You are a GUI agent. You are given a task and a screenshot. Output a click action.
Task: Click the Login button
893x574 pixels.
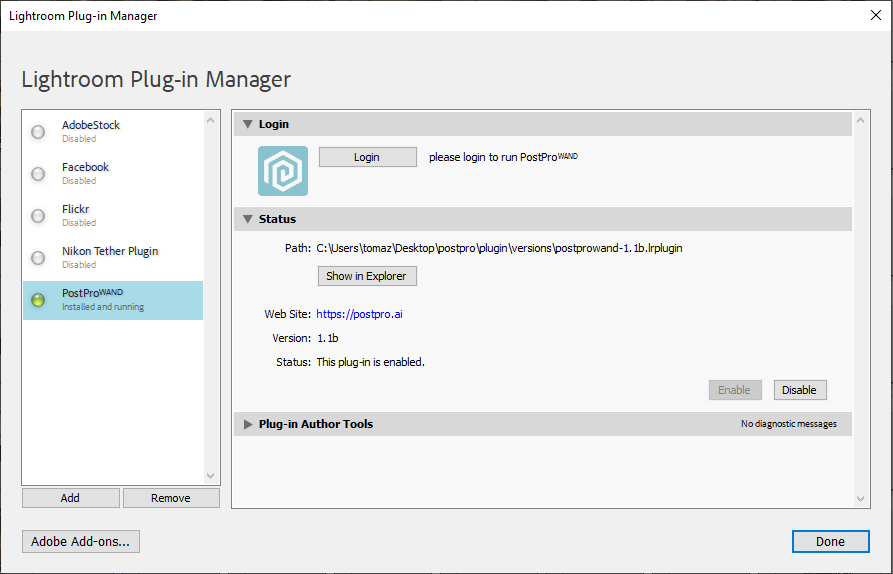pyautogui.click(x=367, y=157)
